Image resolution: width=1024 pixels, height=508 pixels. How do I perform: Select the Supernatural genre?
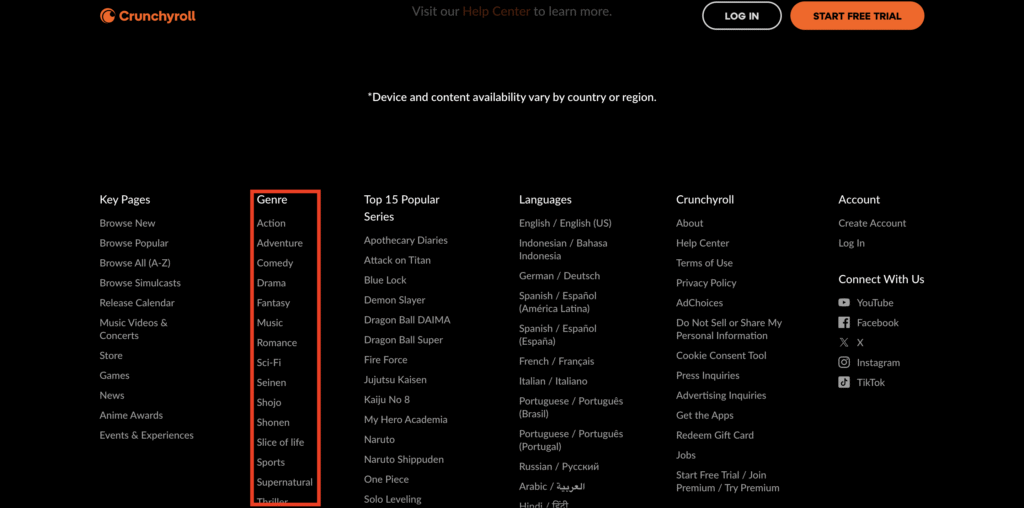pyautogui.click(x=285, y=483)
